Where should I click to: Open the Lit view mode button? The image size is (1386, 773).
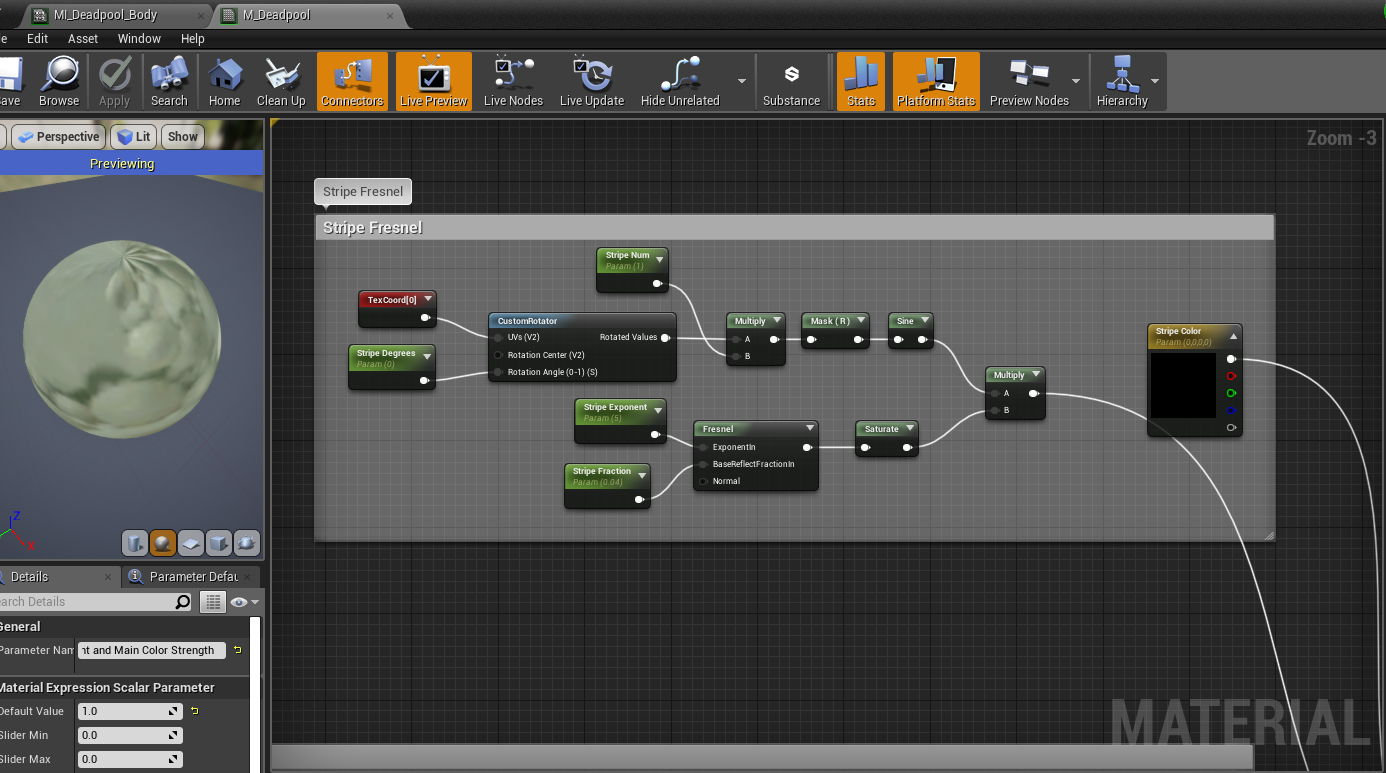(133, 137)
